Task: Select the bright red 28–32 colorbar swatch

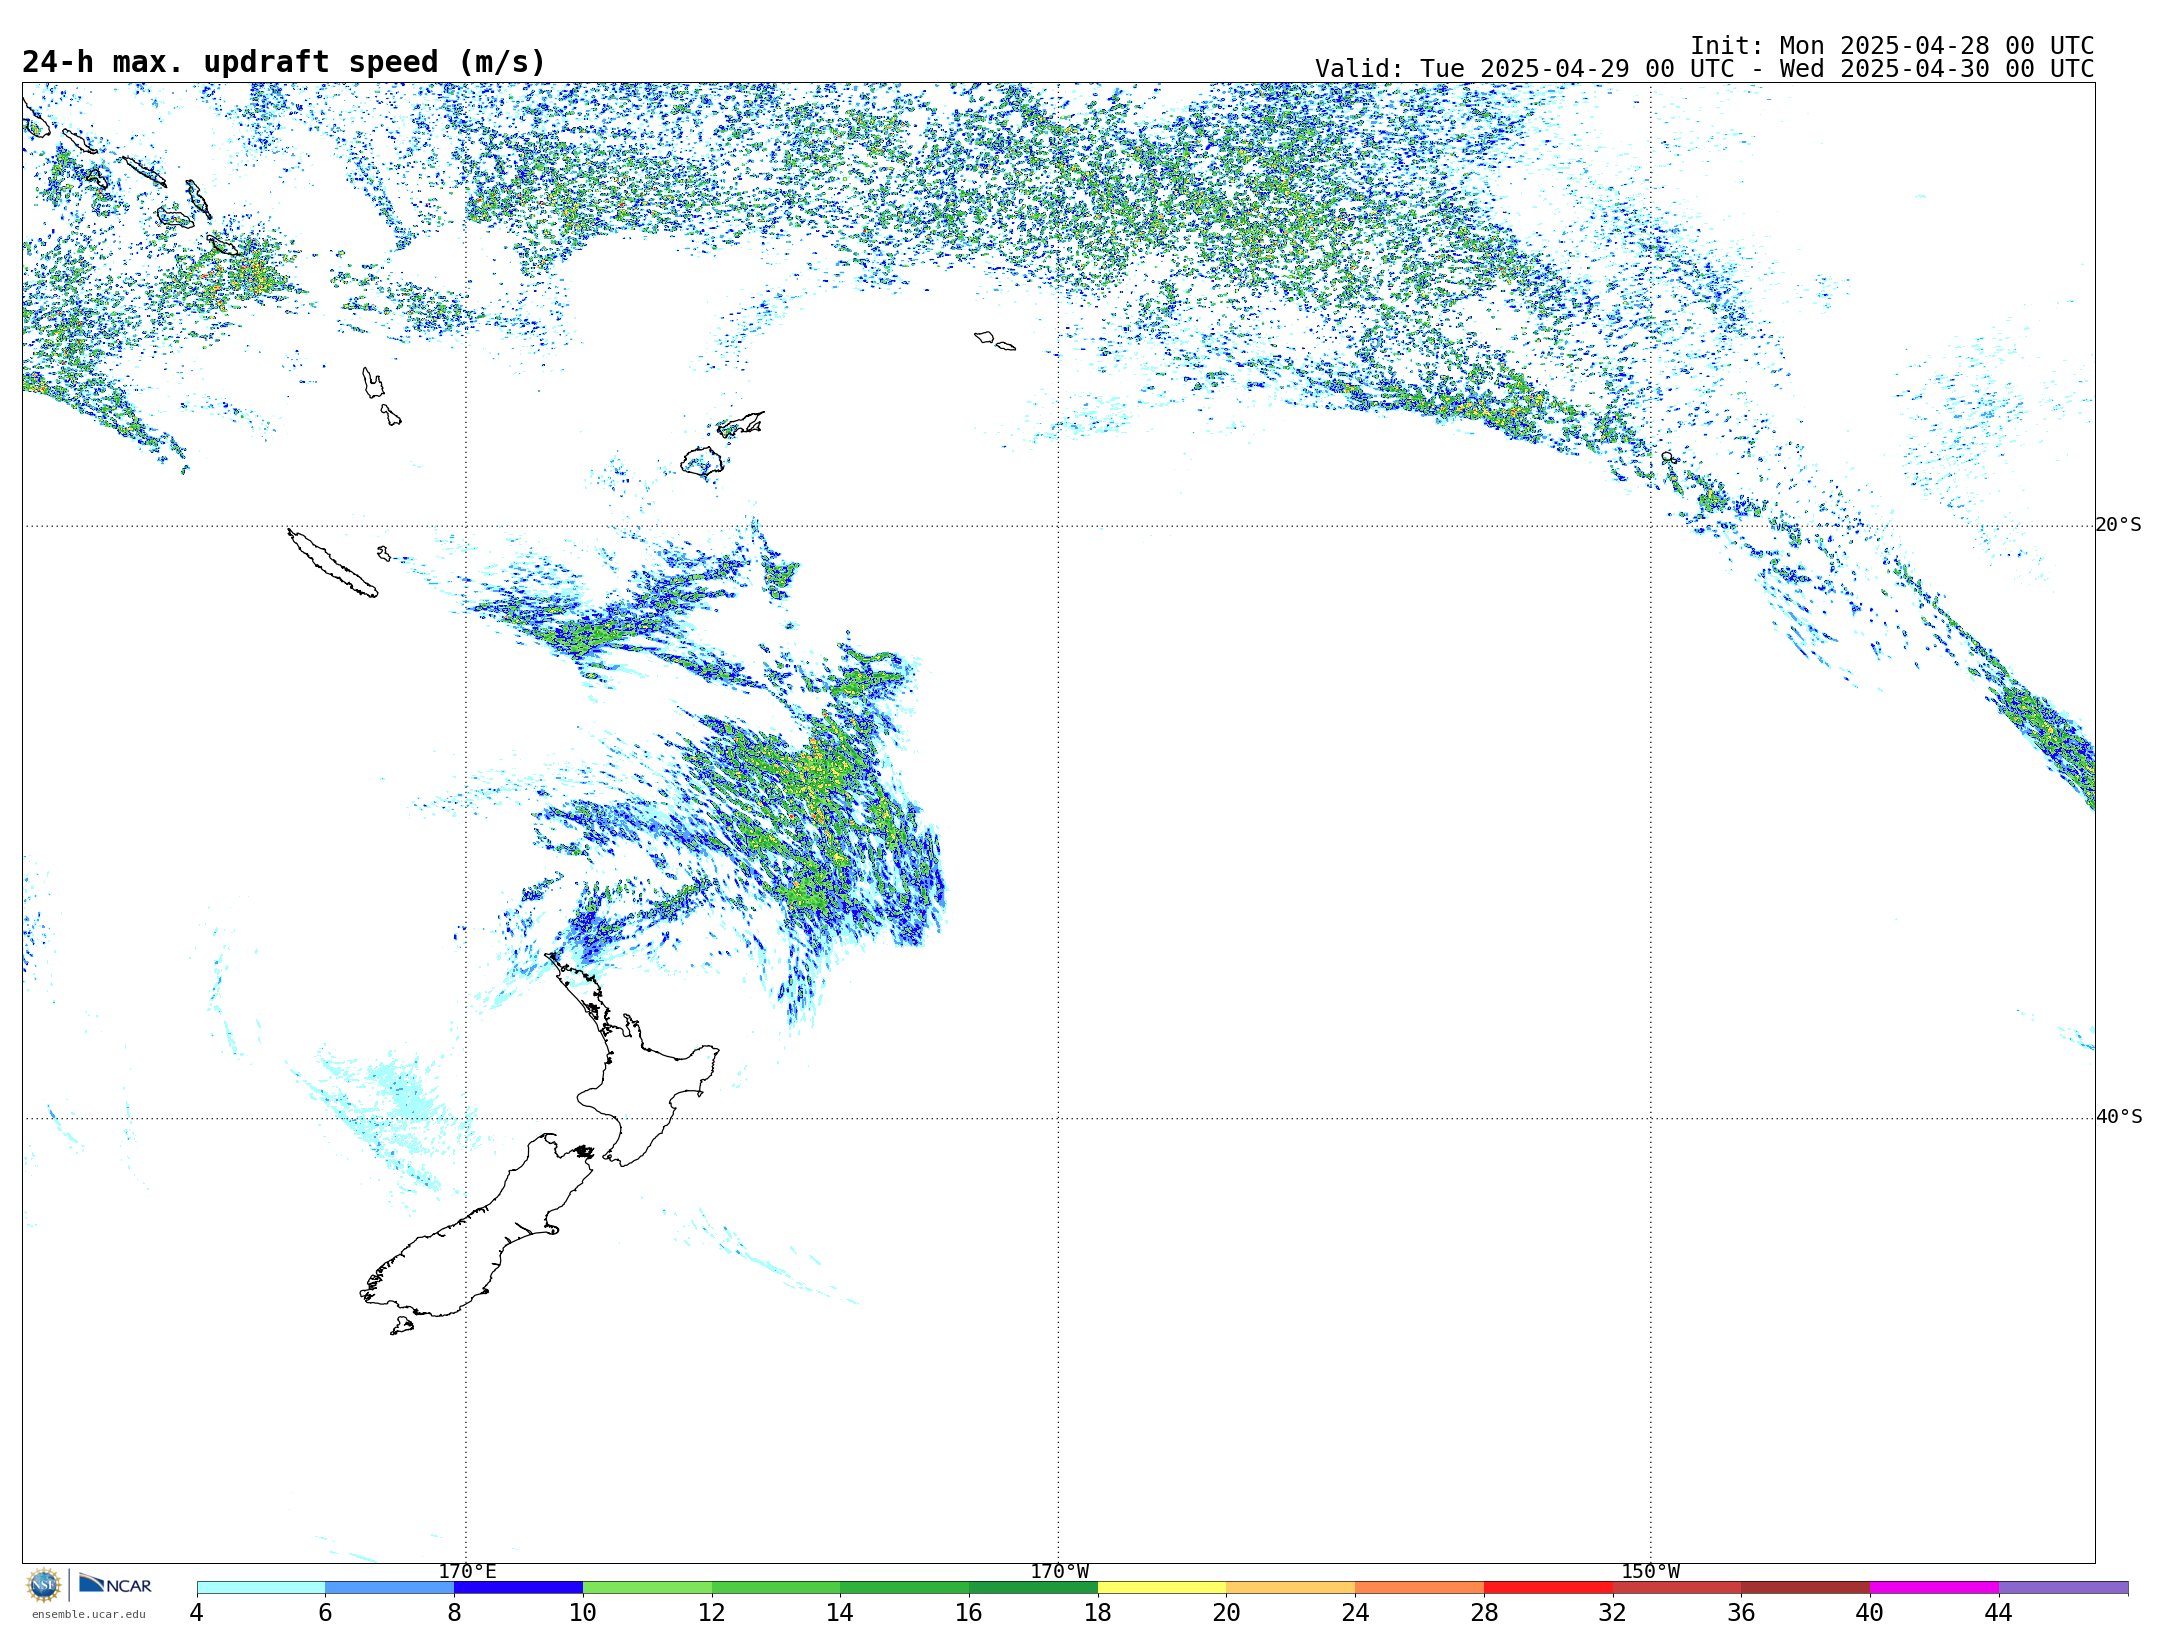Action: click(x=1548, y=1588)
